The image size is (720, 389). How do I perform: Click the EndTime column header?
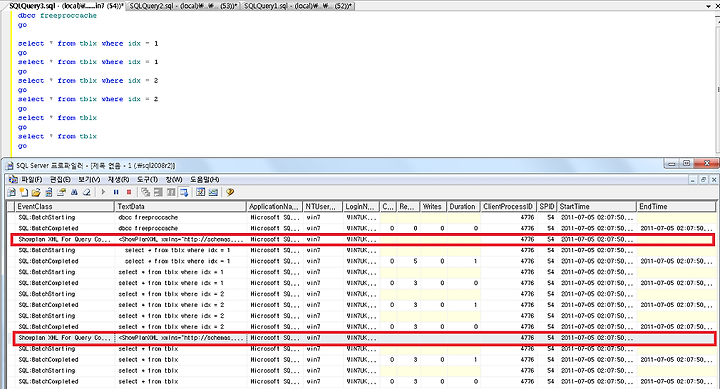click(x=676, y=207)
